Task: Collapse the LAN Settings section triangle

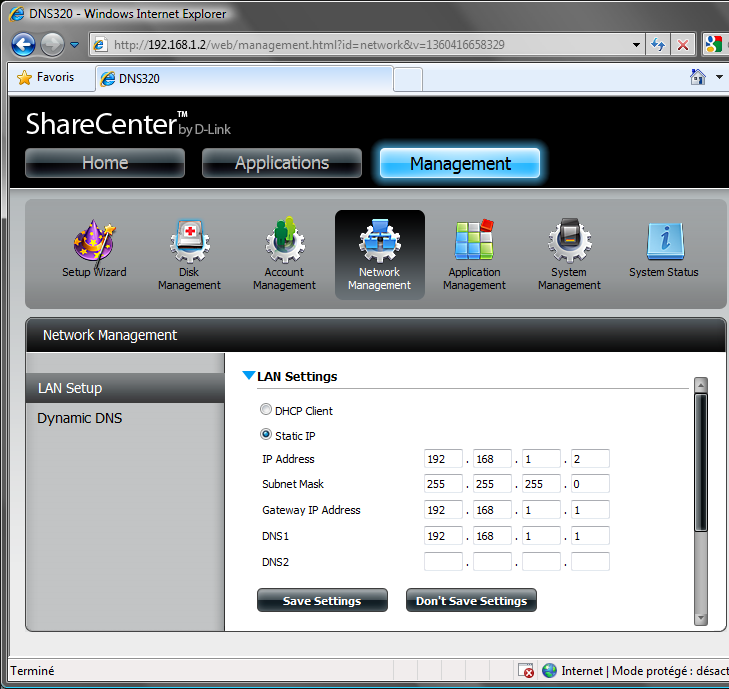Action: [x=249, y=375]
